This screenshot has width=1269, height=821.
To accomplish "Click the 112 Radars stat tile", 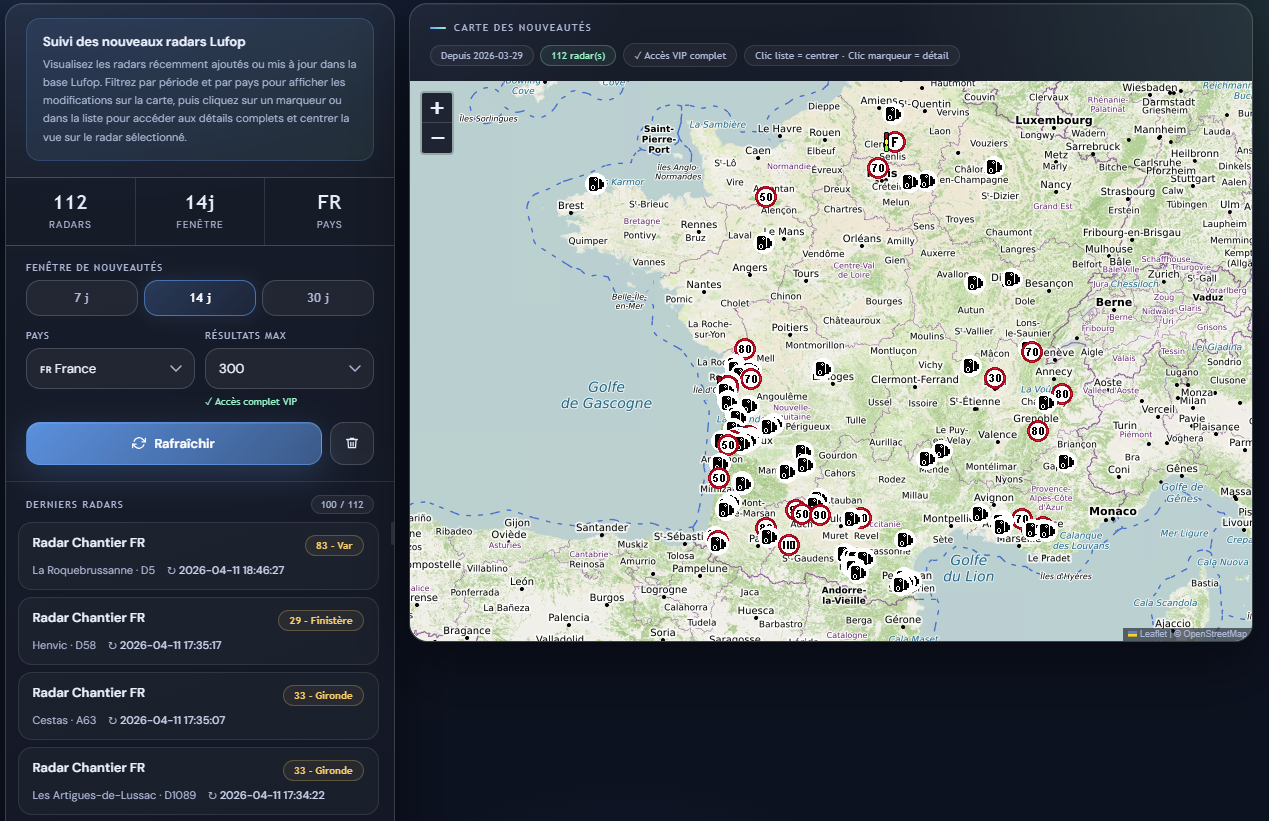I will pyautogui.click(x=70, y=211).
